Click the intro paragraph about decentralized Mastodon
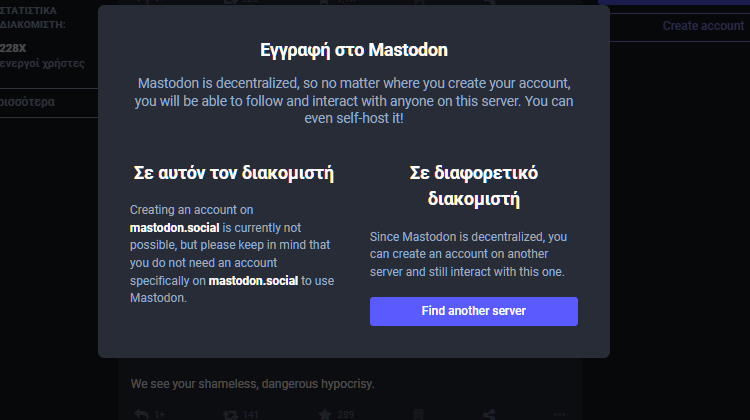 354,101
